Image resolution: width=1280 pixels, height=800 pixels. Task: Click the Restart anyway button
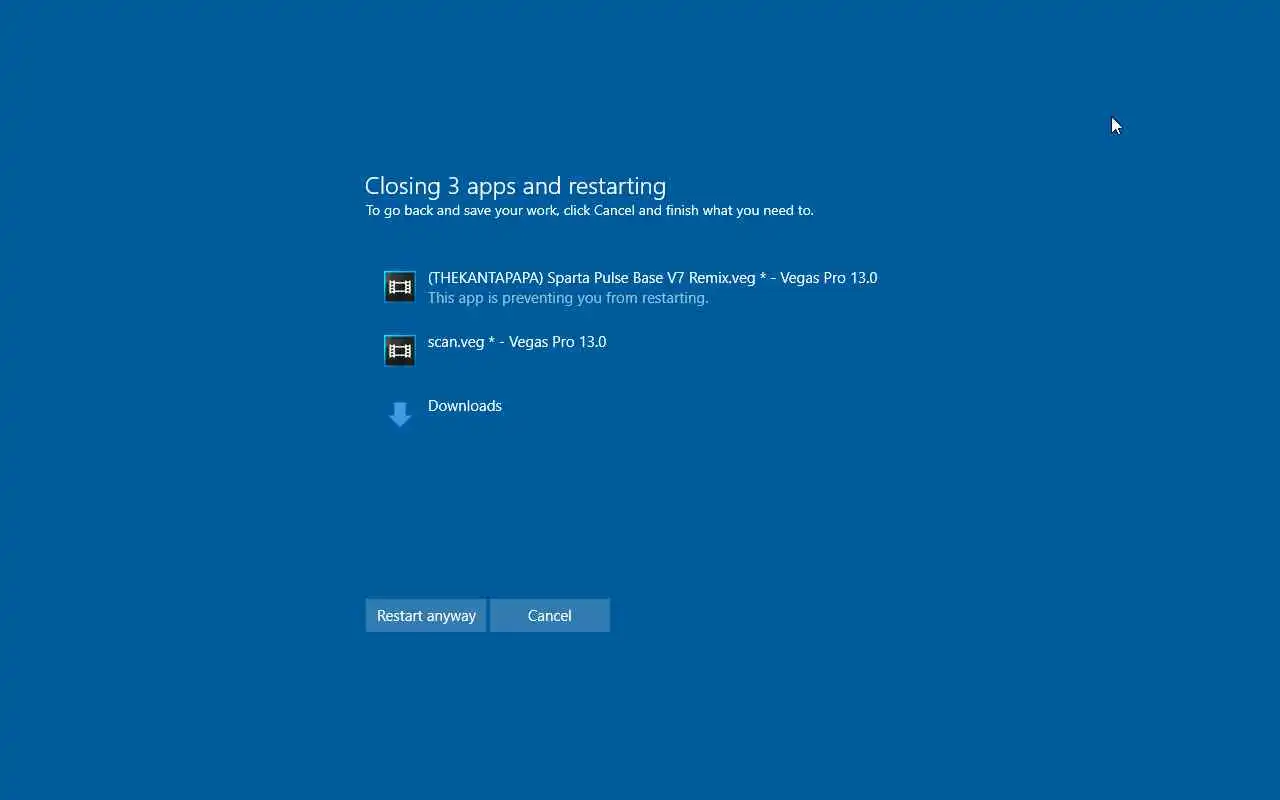pos(425,615)
